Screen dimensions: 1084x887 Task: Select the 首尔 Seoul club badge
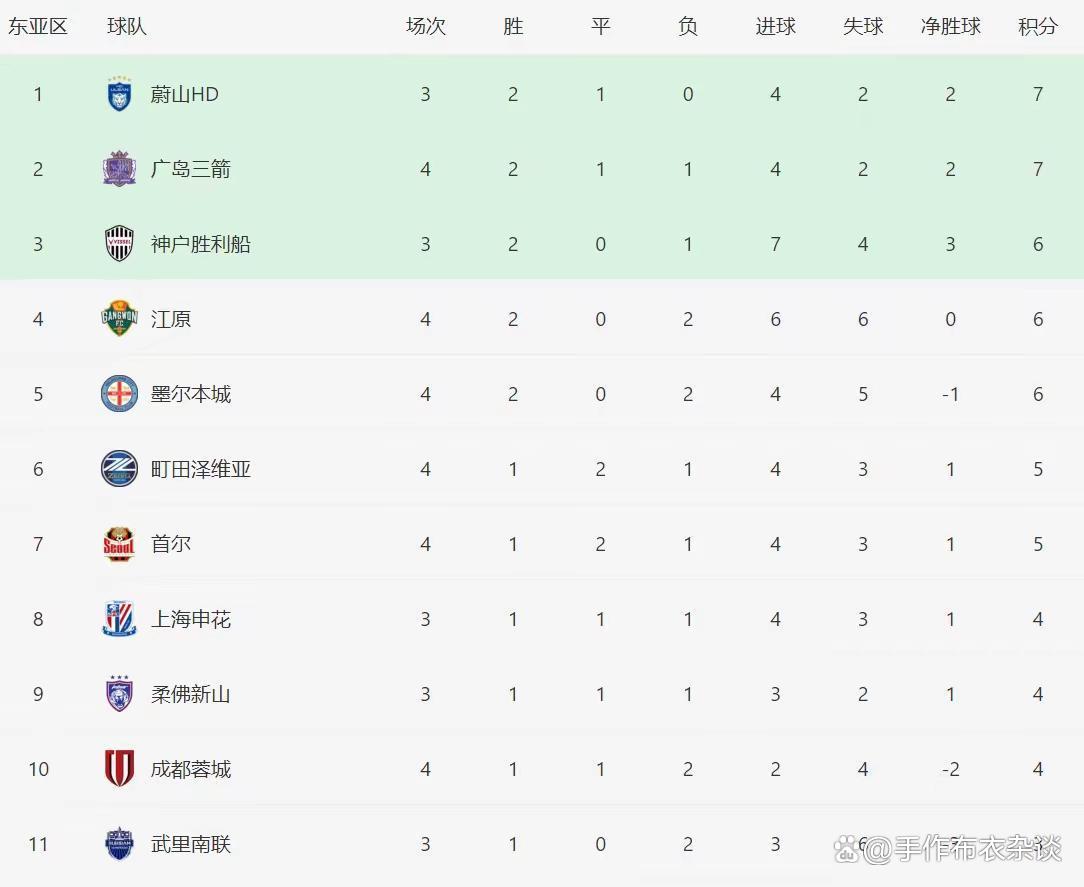coord(119,544)
